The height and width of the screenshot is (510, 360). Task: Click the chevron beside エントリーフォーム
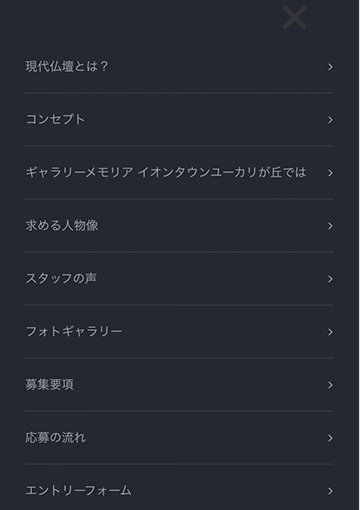[330, 491]
